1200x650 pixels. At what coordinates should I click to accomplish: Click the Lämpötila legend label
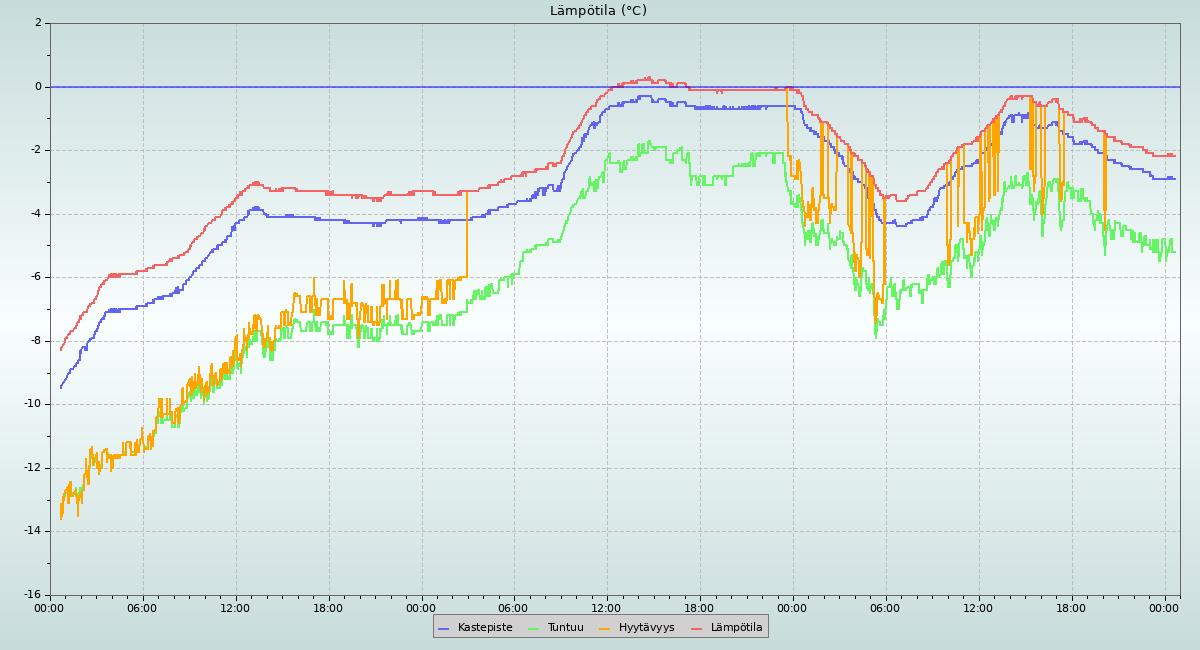coord(736,628)
